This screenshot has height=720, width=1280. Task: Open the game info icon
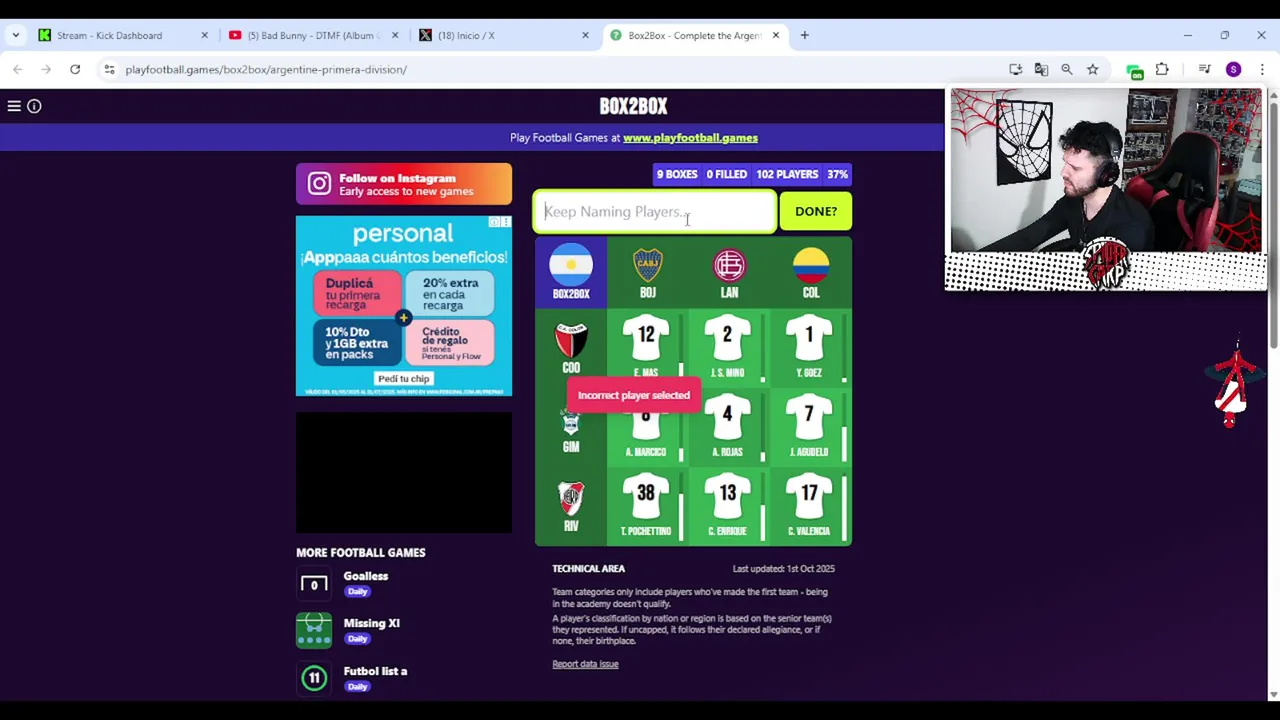click(x=34, y=106)
